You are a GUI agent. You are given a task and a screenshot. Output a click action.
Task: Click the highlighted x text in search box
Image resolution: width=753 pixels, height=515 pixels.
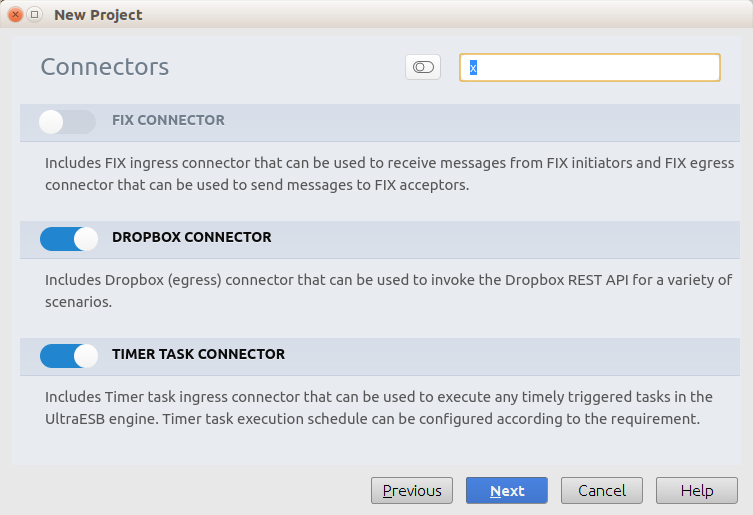tap(474, 68)
